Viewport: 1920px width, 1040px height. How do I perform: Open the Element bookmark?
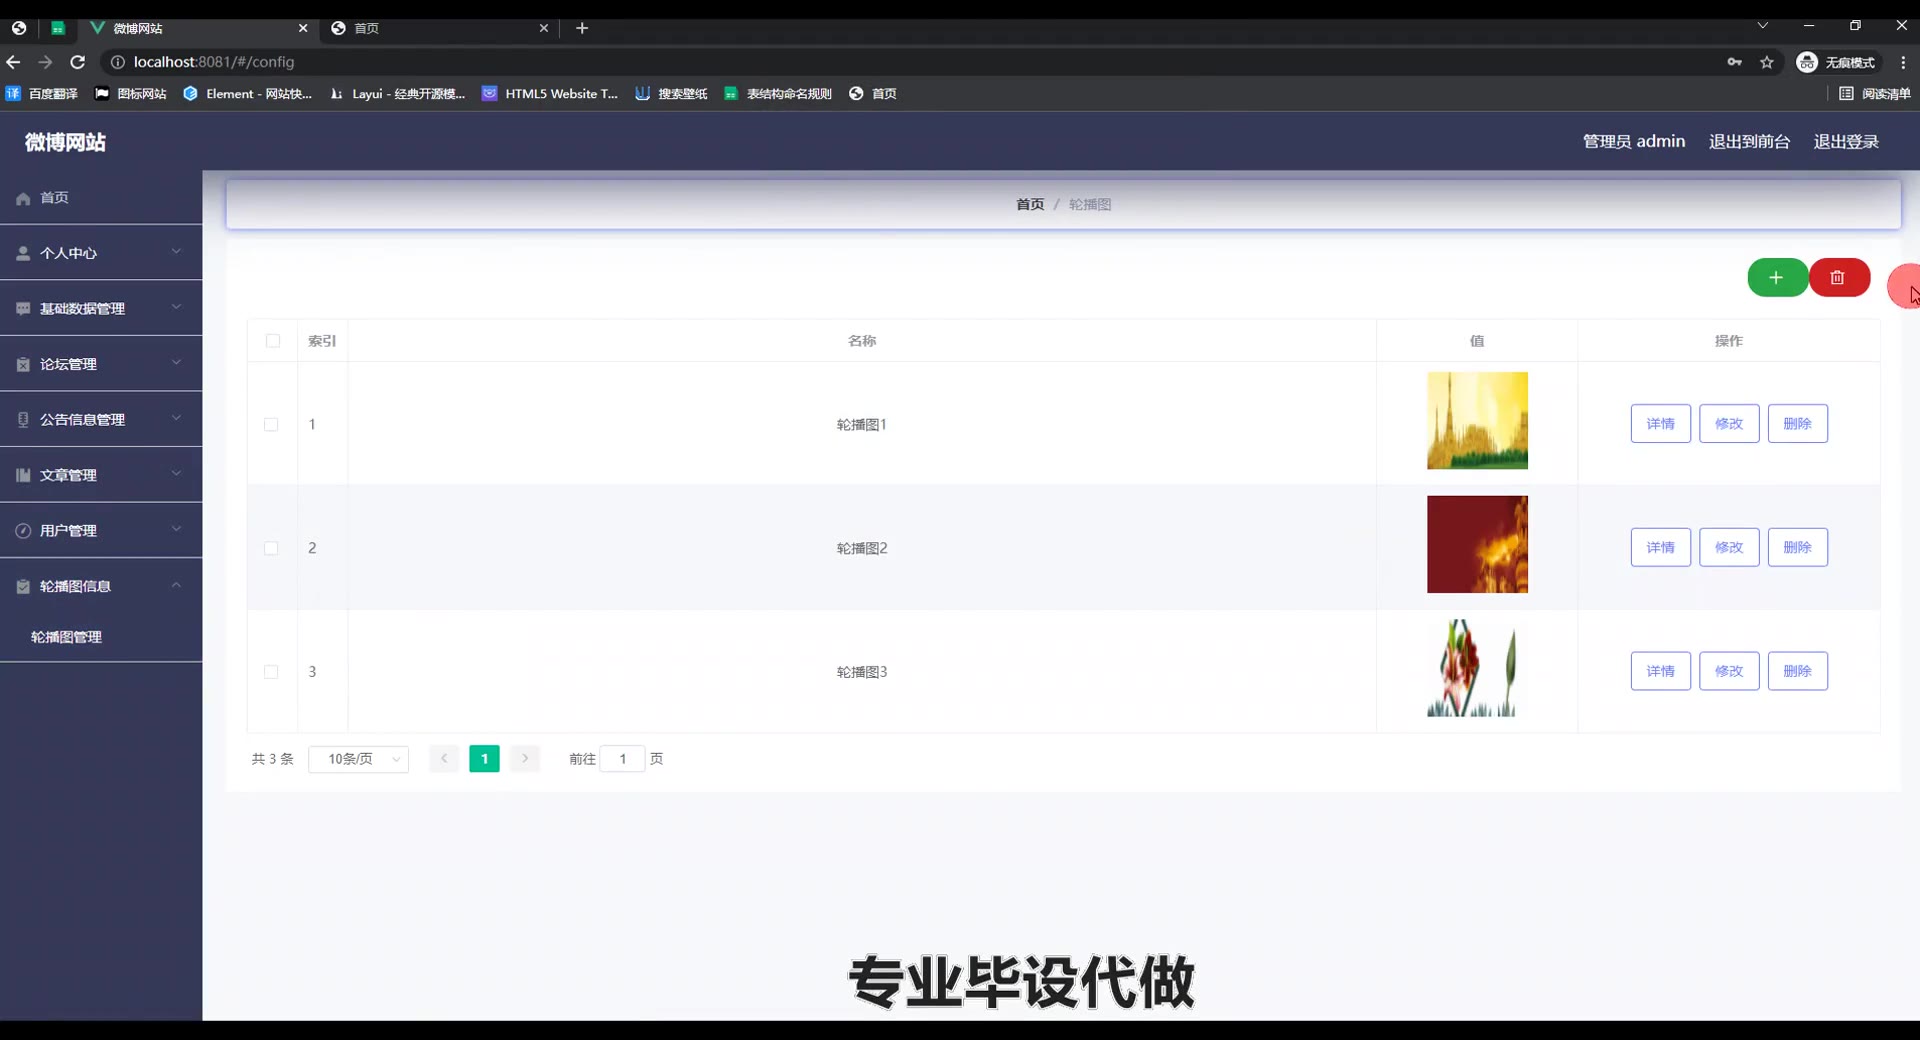[x=248, y=94]
